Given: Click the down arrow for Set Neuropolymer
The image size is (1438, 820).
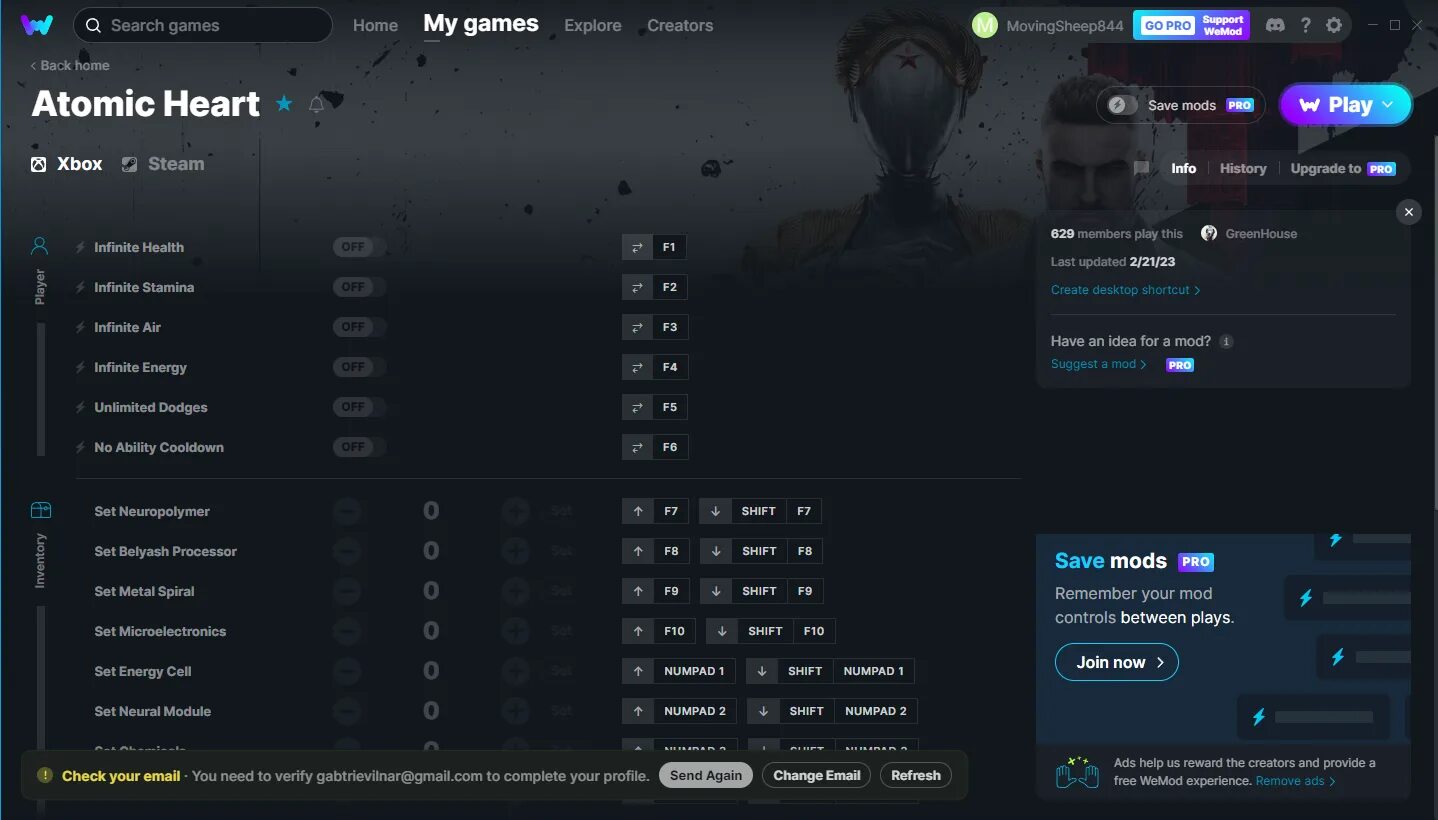Looking at the screenshot, I should coord(715,511).
